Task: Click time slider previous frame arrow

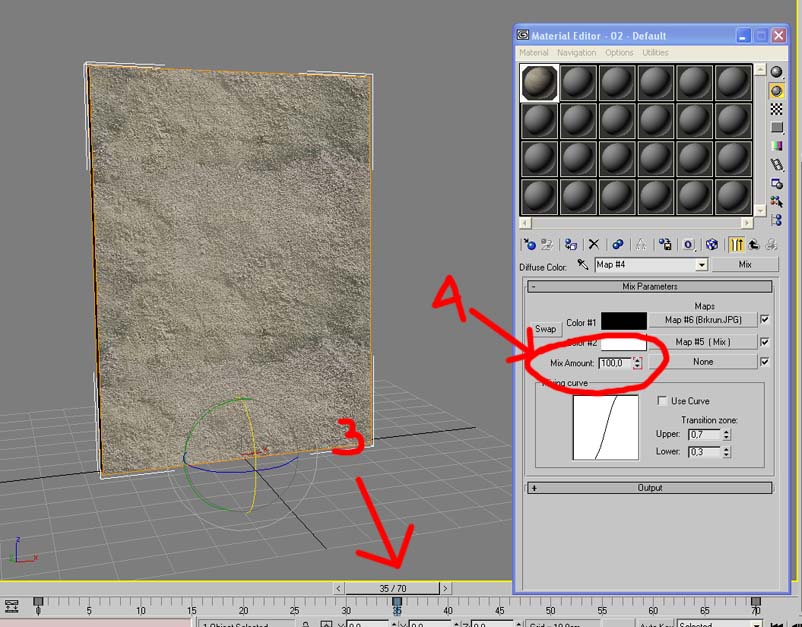Action: (x=339, y=588)
